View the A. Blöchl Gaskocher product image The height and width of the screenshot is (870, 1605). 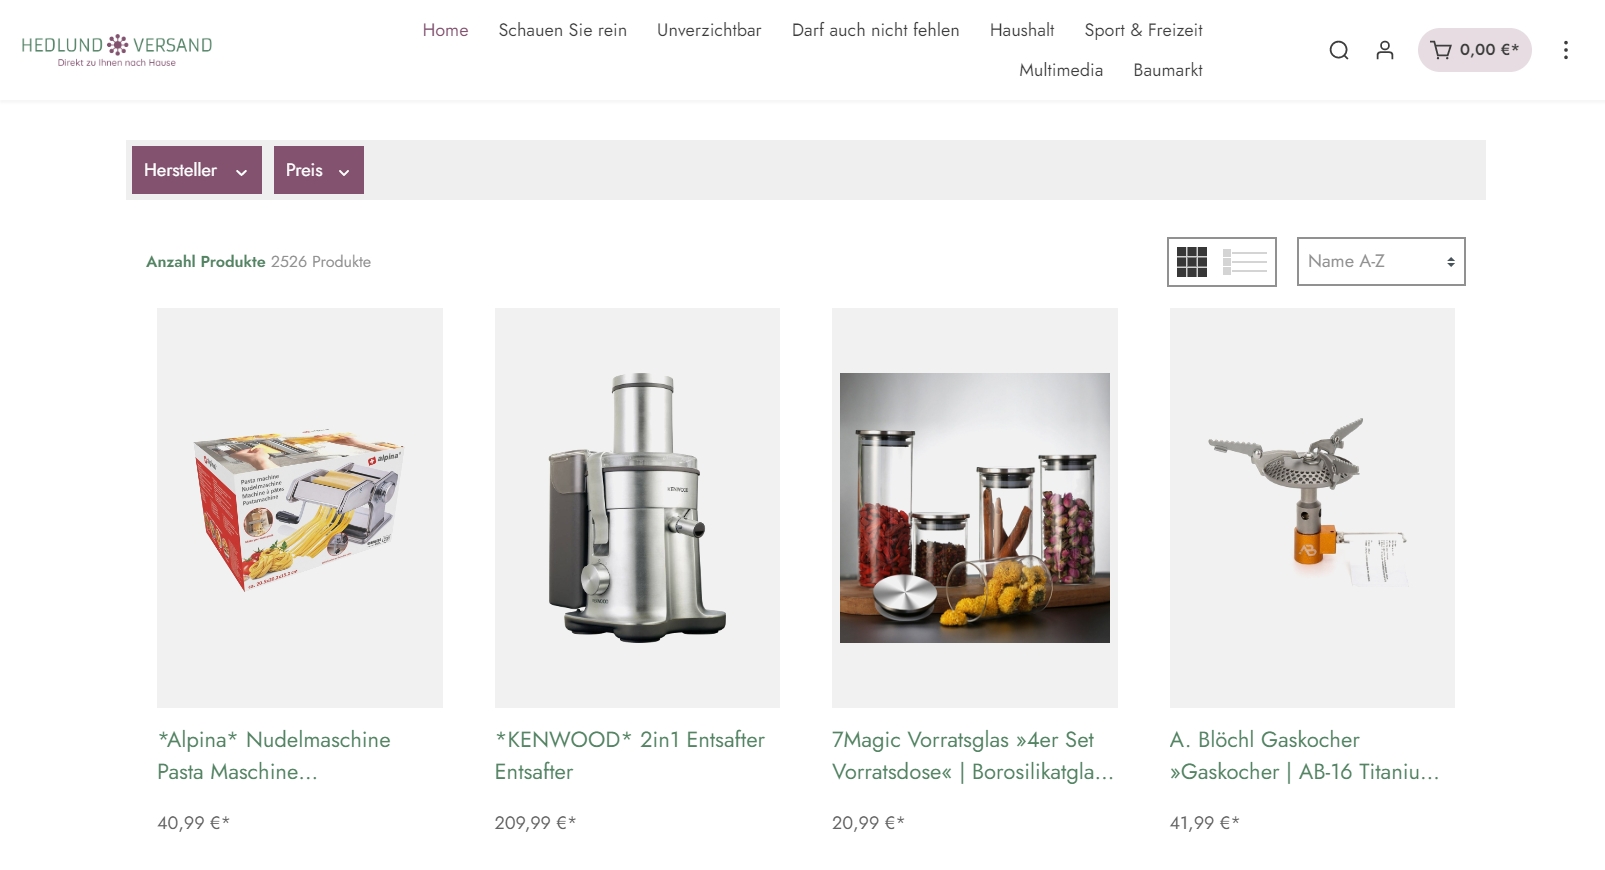point(1312,508)
